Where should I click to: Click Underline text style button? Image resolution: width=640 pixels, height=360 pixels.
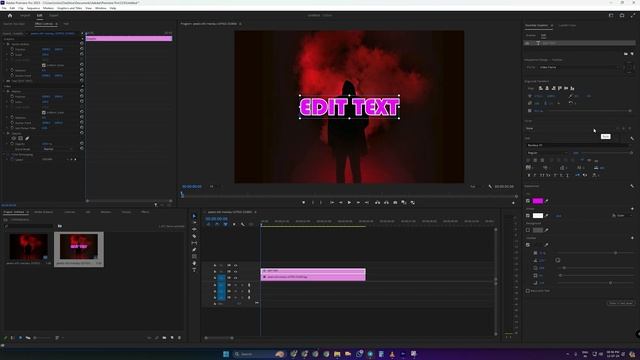pyautogui.click(x=567, y=175)
